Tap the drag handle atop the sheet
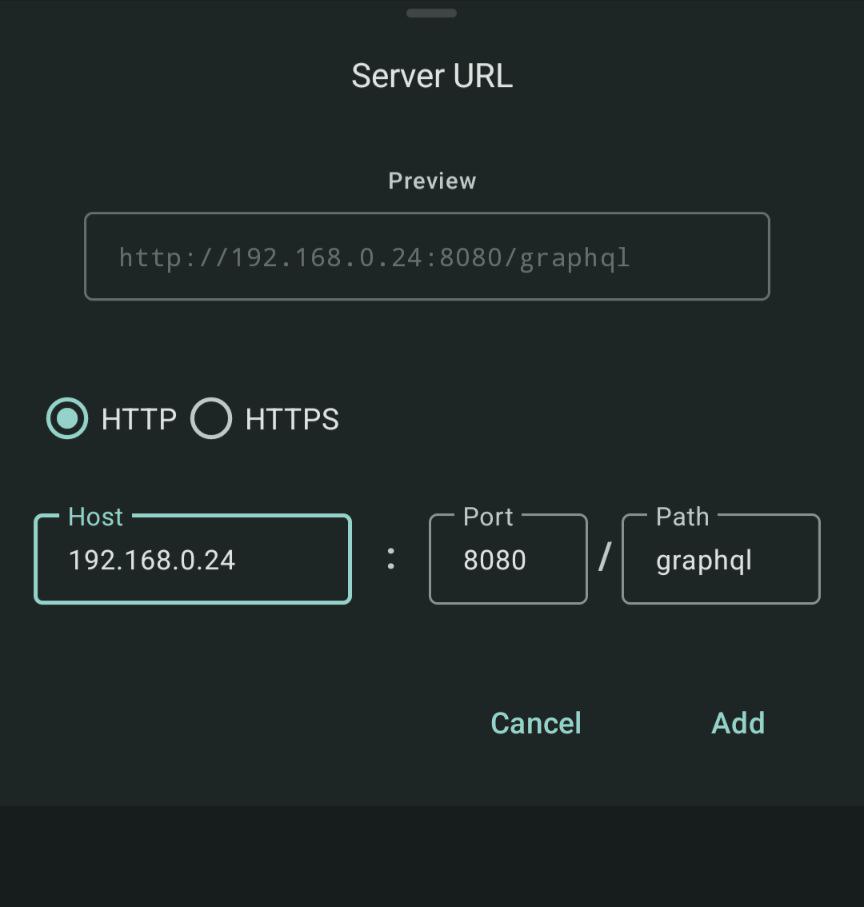Image resolution: width=864 pixels, height=907 pixels. [x=432, y=13]
